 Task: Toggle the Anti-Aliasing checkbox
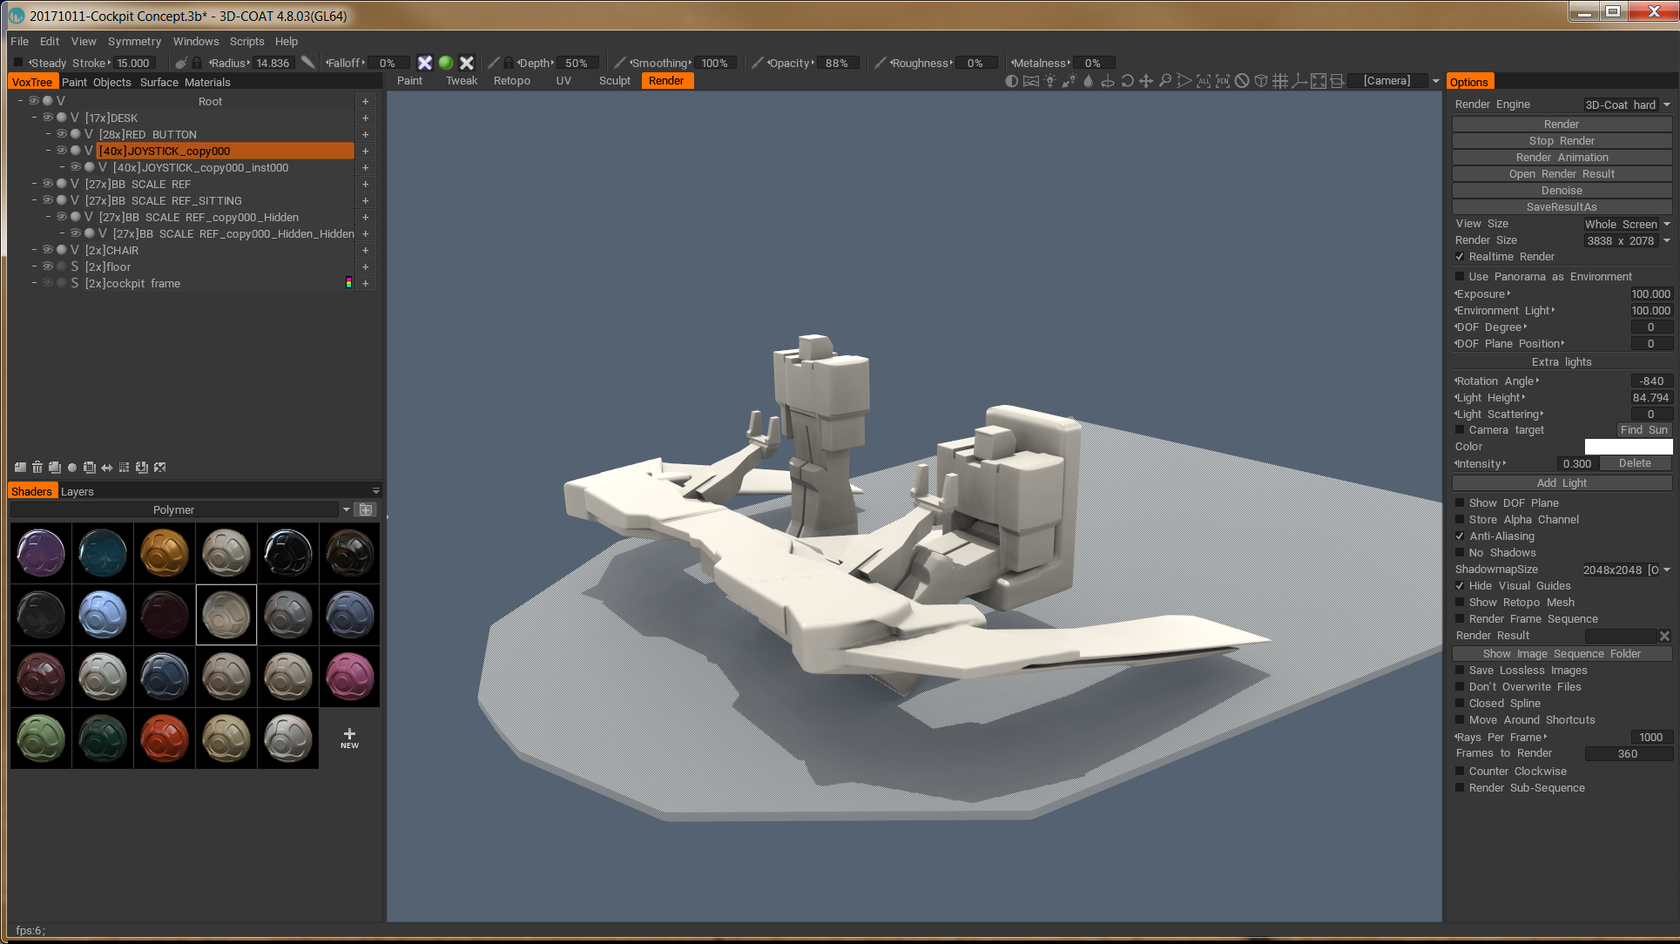(x=1460, y=536)
